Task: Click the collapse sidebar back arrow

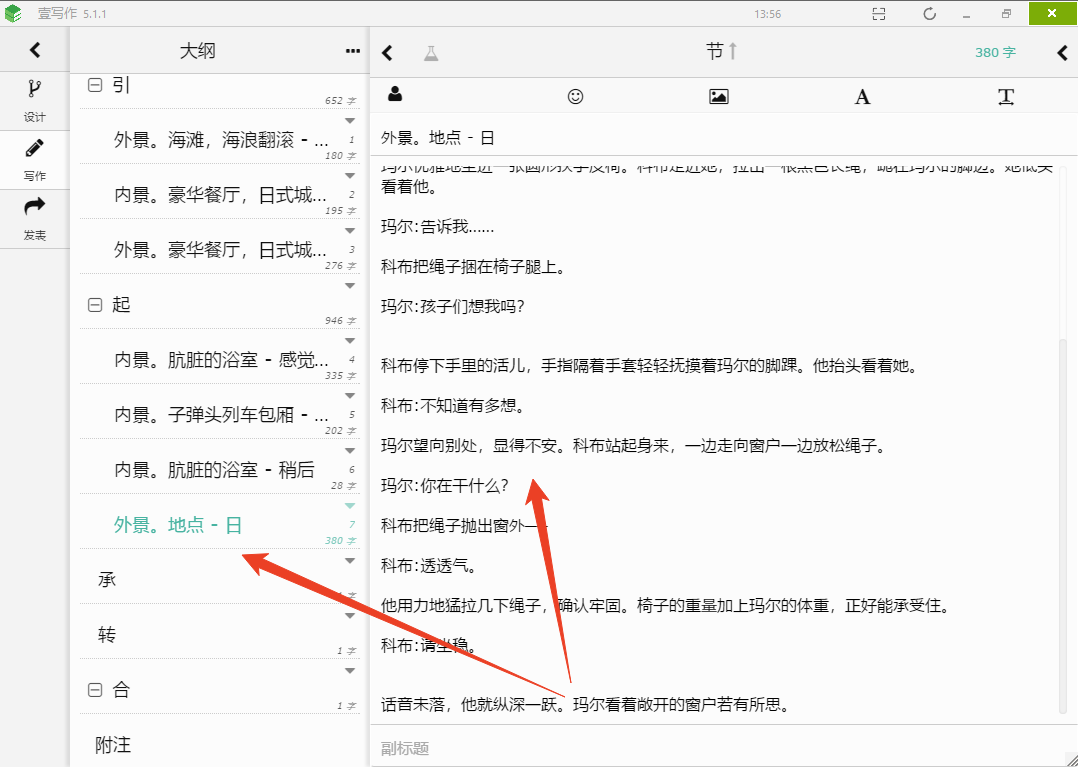Action: click(34, 50)
